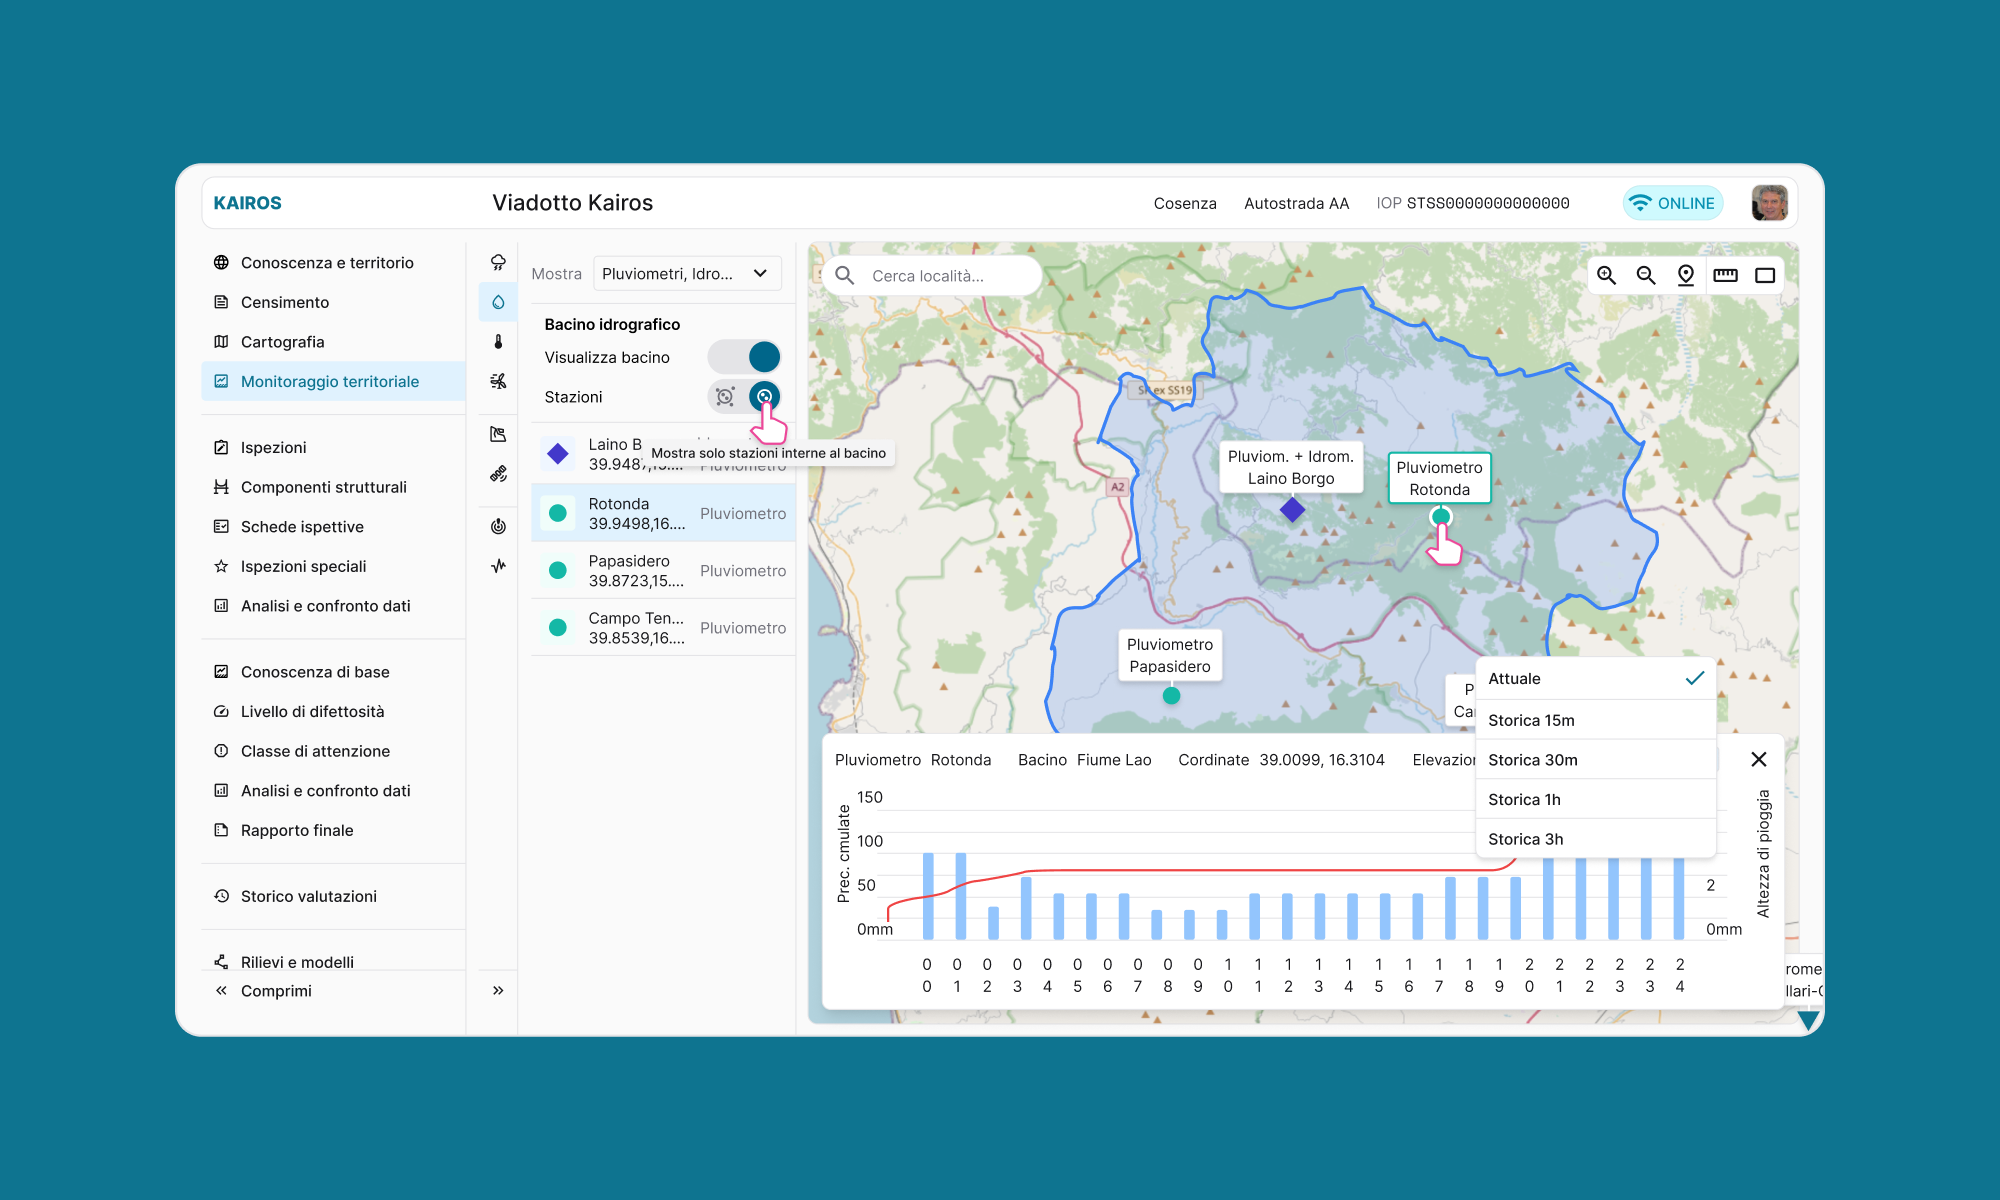Show only stations inside the basin
Image resolution: width=2000 pixels, height=1200 pixels.
pyautogui.click(x=764, y=397)
